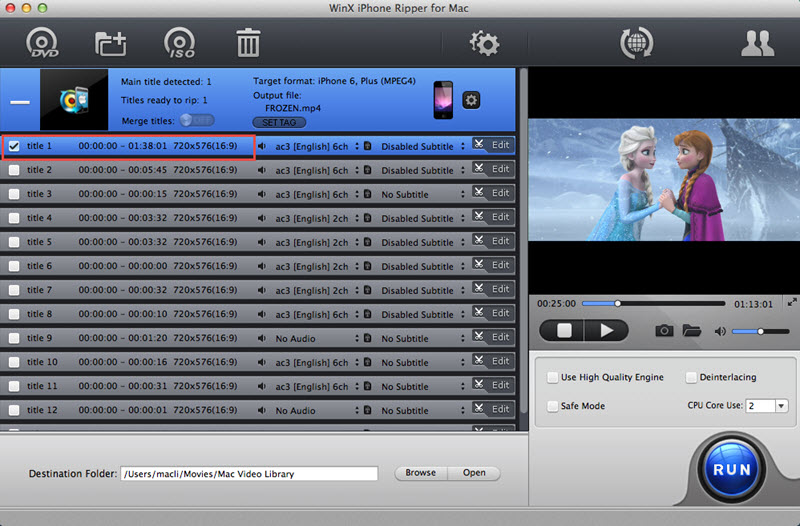Click the globe update check icon
The width and height of the screenshot is (800, 526).
pyautogui.click(x=636, y=43)
